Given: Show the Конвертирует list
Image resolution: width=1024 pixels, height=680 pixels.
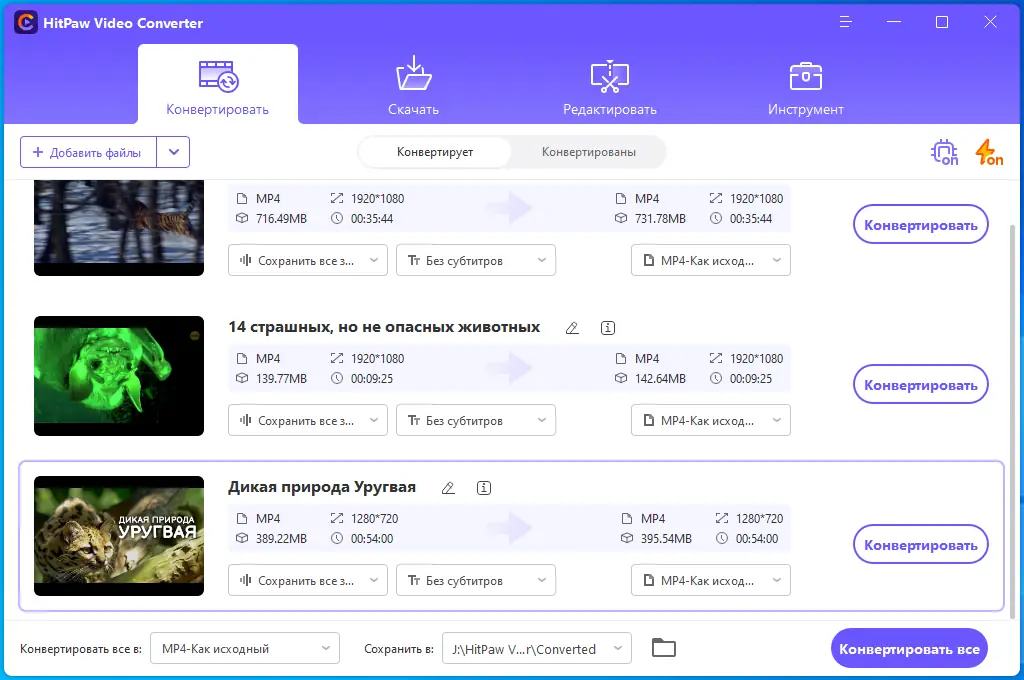Looking at the screenshot, I should coord(435,152).
